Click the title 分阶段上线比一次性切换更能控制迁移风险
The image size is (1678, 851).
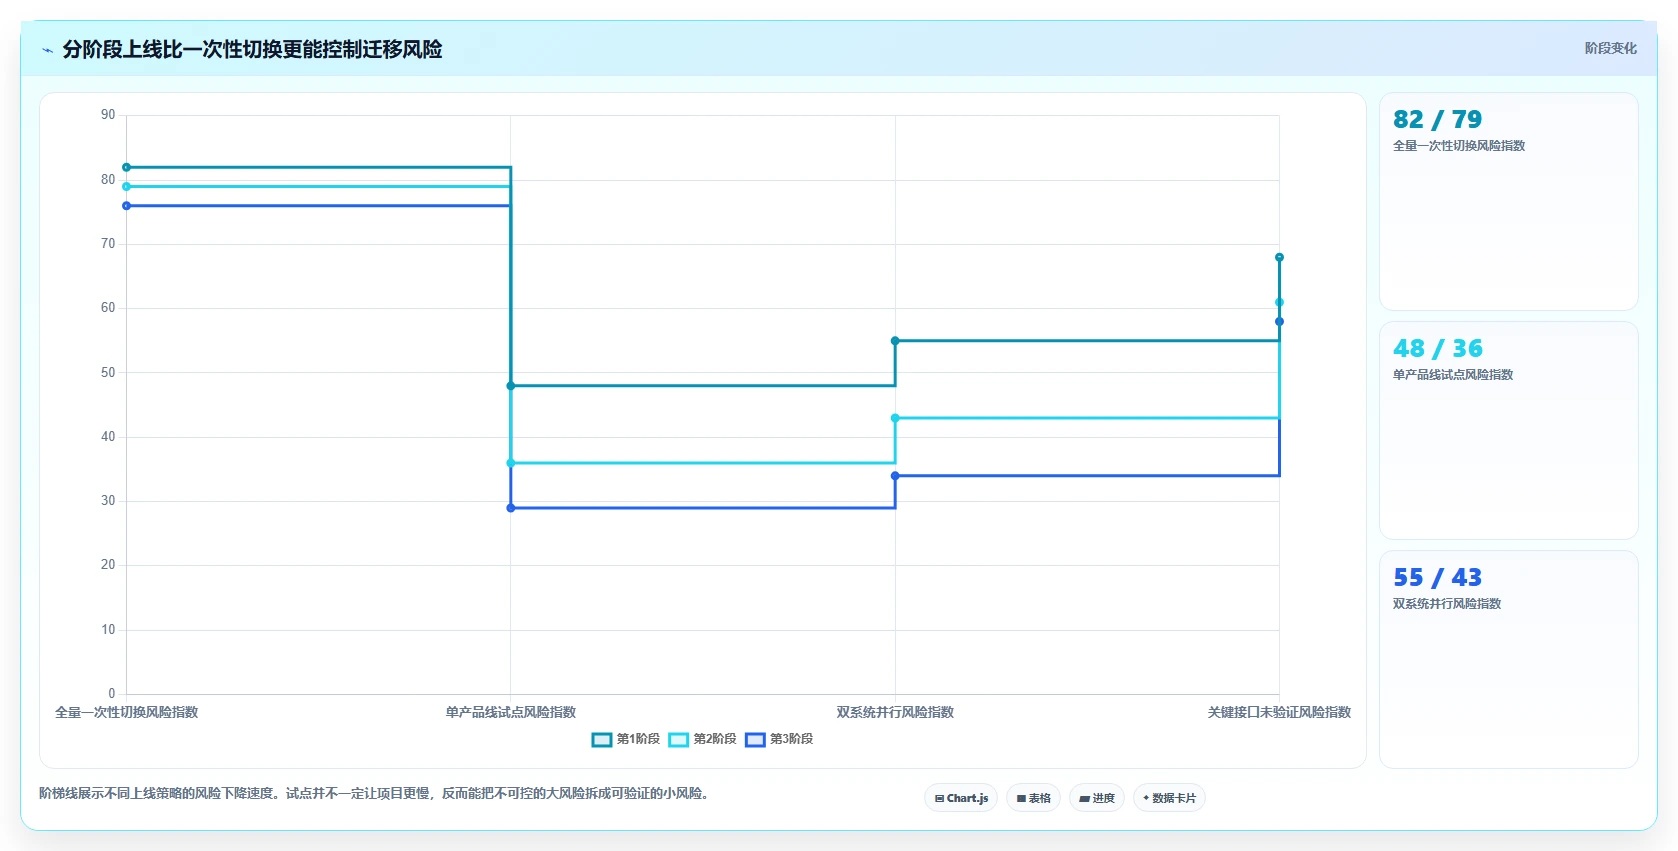252,49
